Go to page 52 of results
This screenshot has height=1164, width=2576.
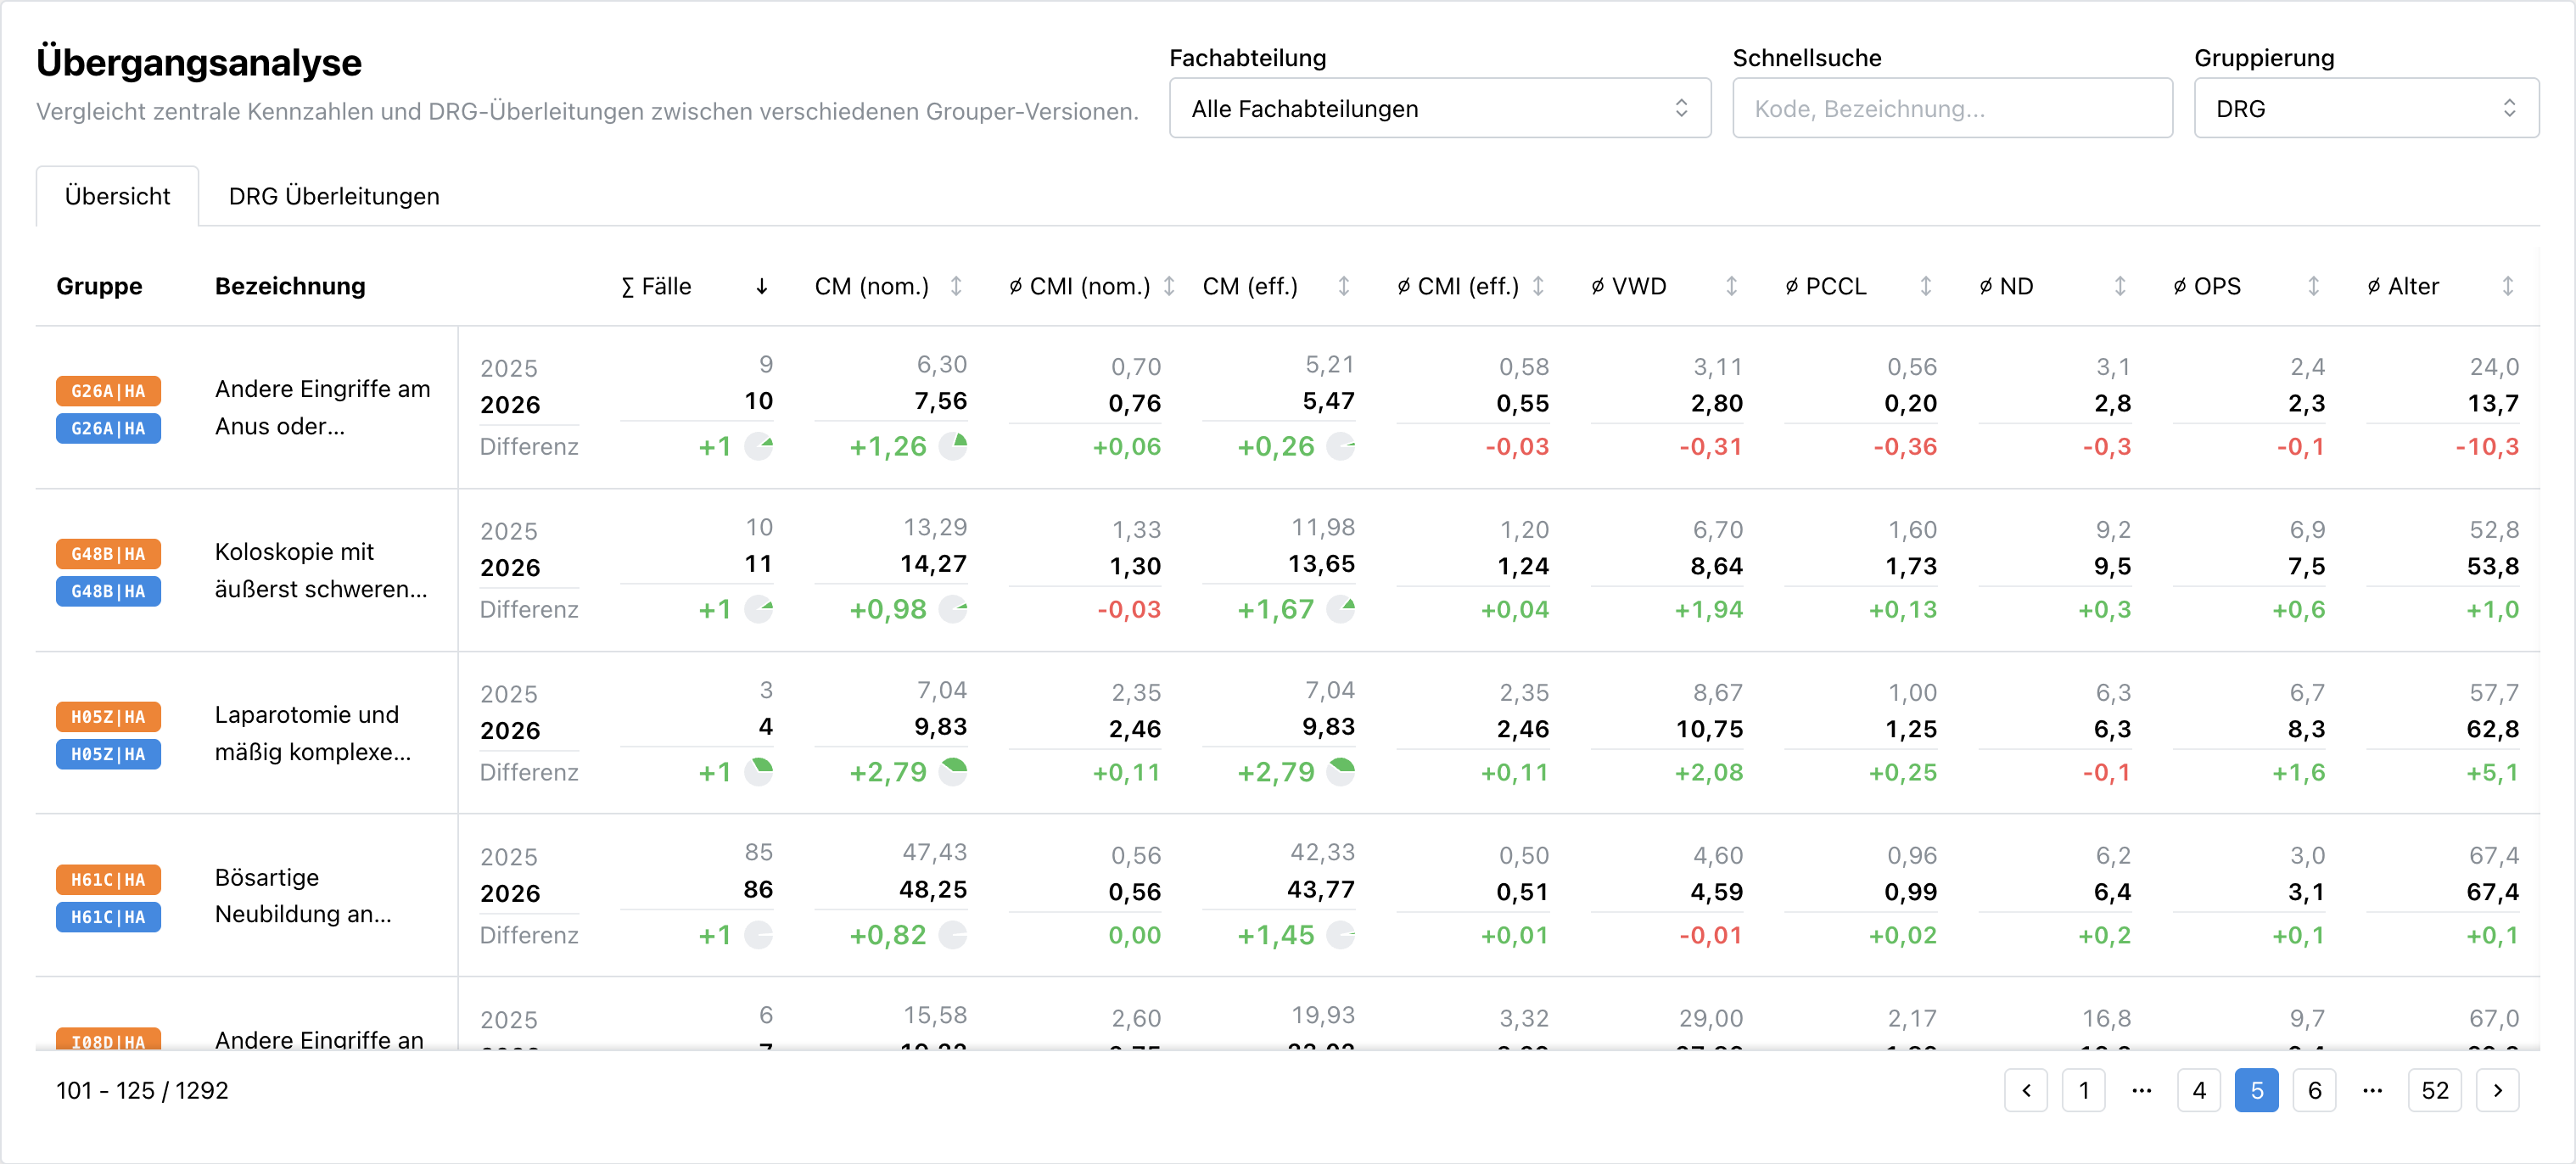[x=2435, y=1090]
